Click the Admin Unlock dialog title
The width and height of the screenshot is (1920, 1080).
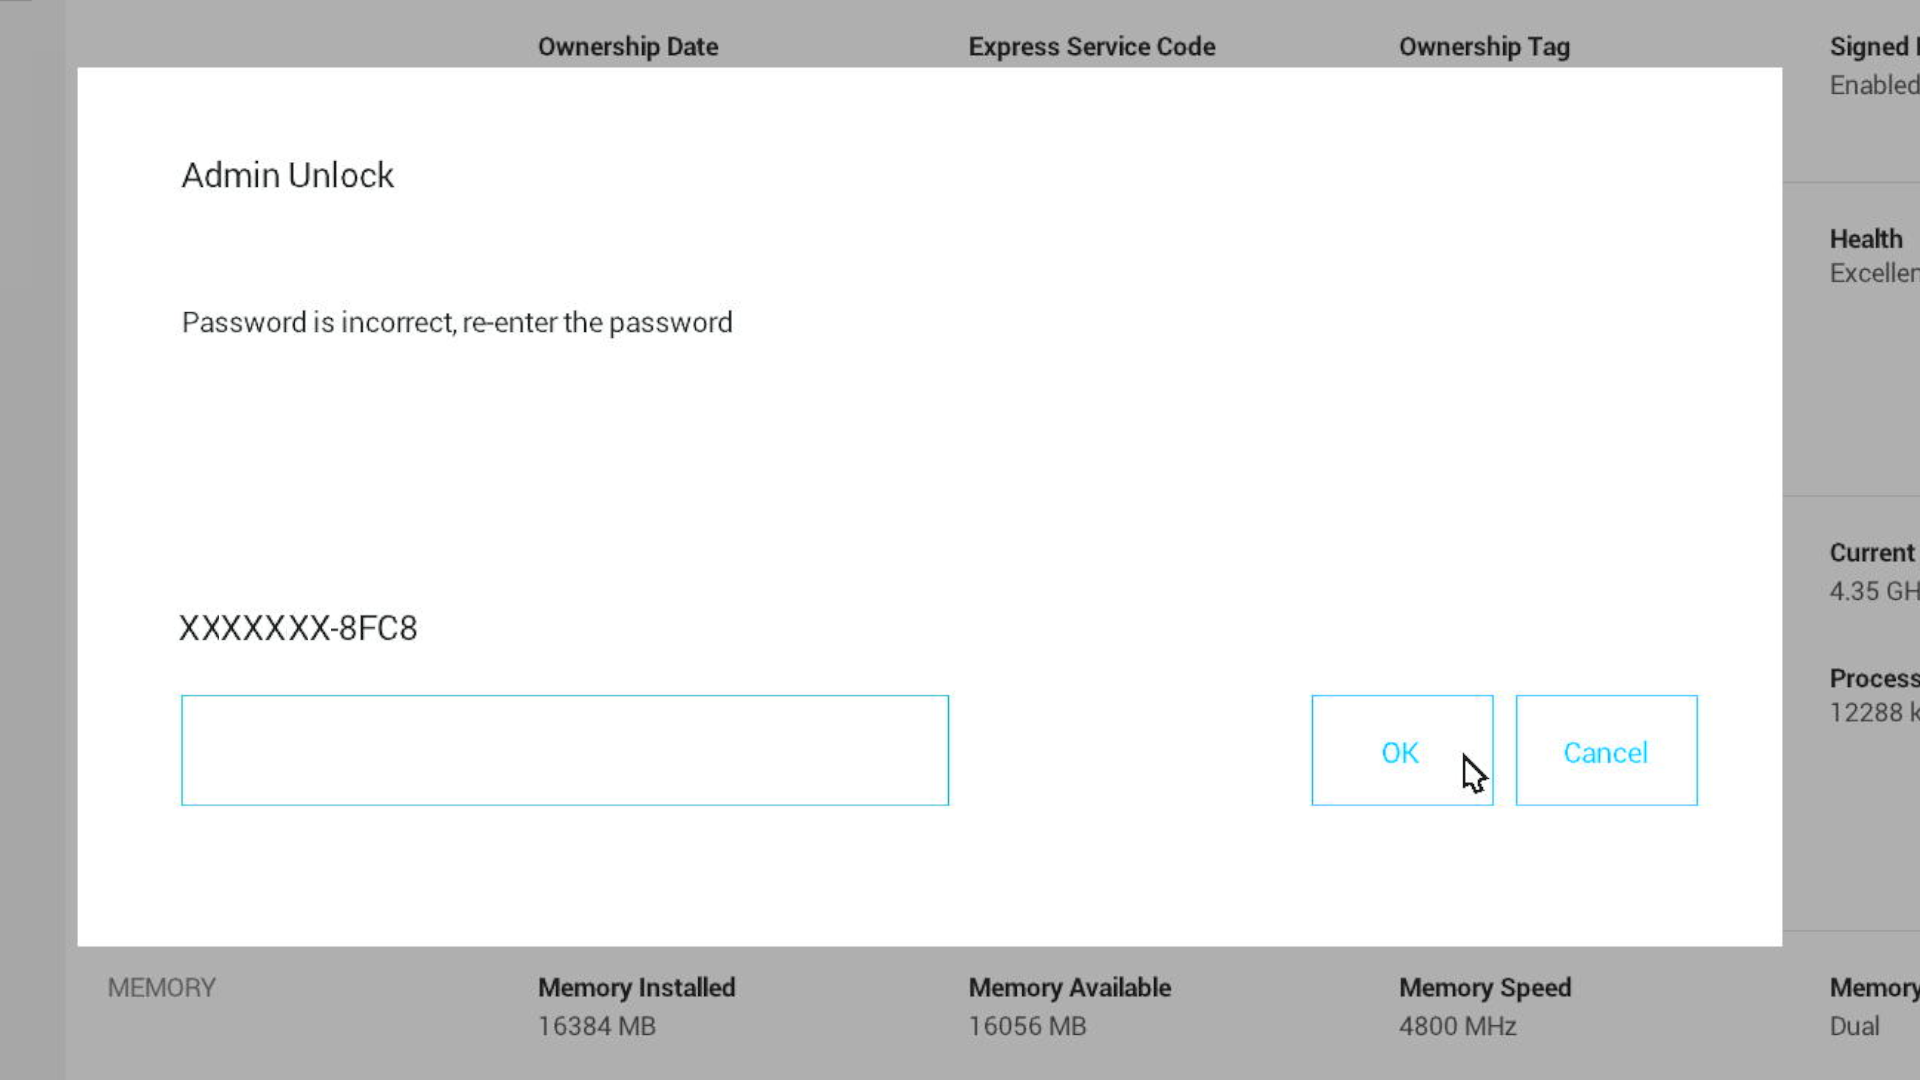pyautogui.click(x=287, y=175)
